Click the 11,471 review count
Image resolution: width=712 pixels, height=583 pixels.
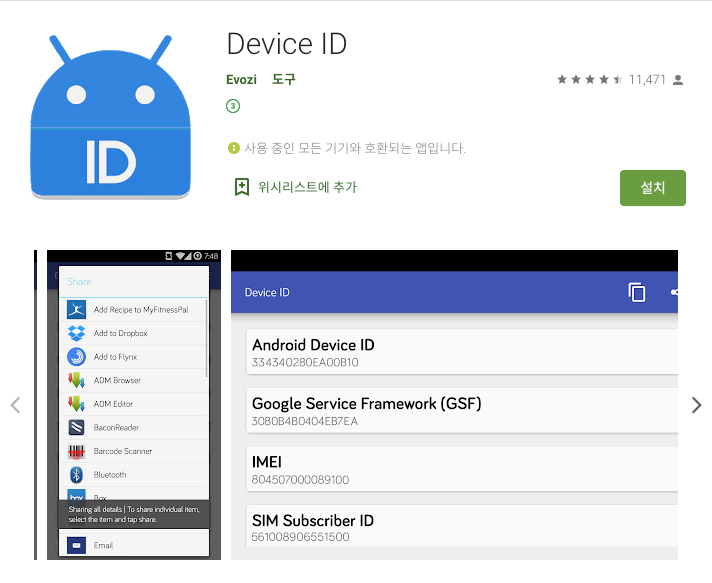point(647,80)
